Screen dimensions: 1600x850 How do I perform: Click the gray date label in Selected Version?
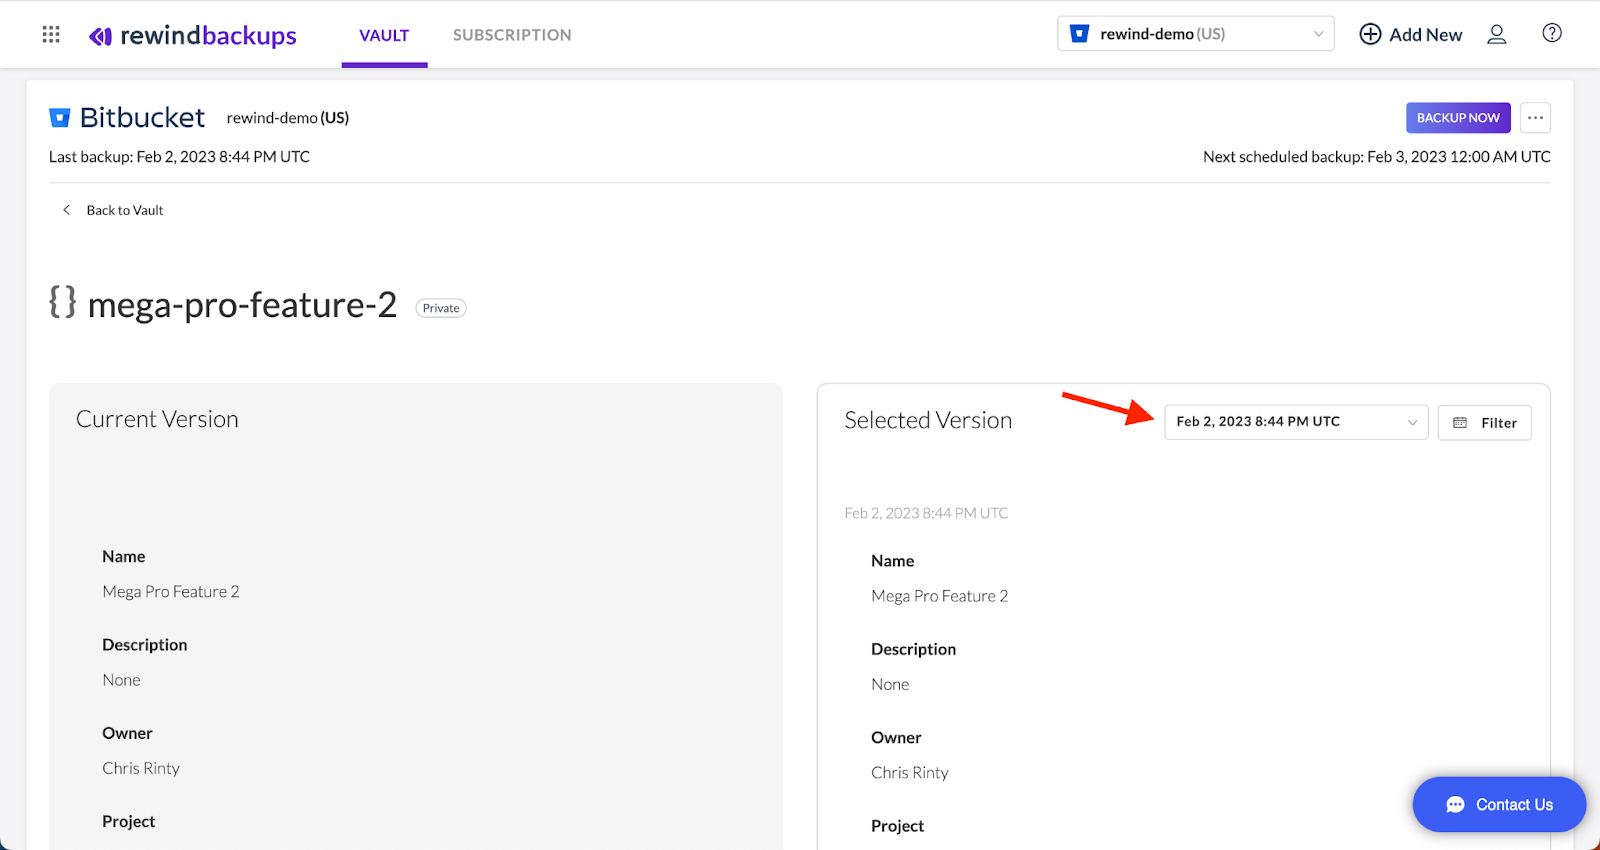[926, 513]
